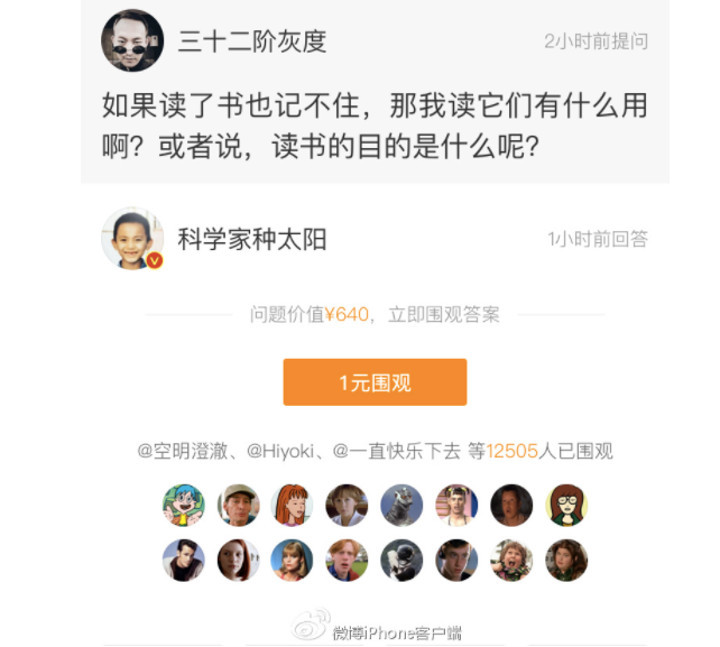Select the blonde woman viewer avatar
Image resolution: width=720 pixels, height=647 pixels.
(x=292, y=560)
